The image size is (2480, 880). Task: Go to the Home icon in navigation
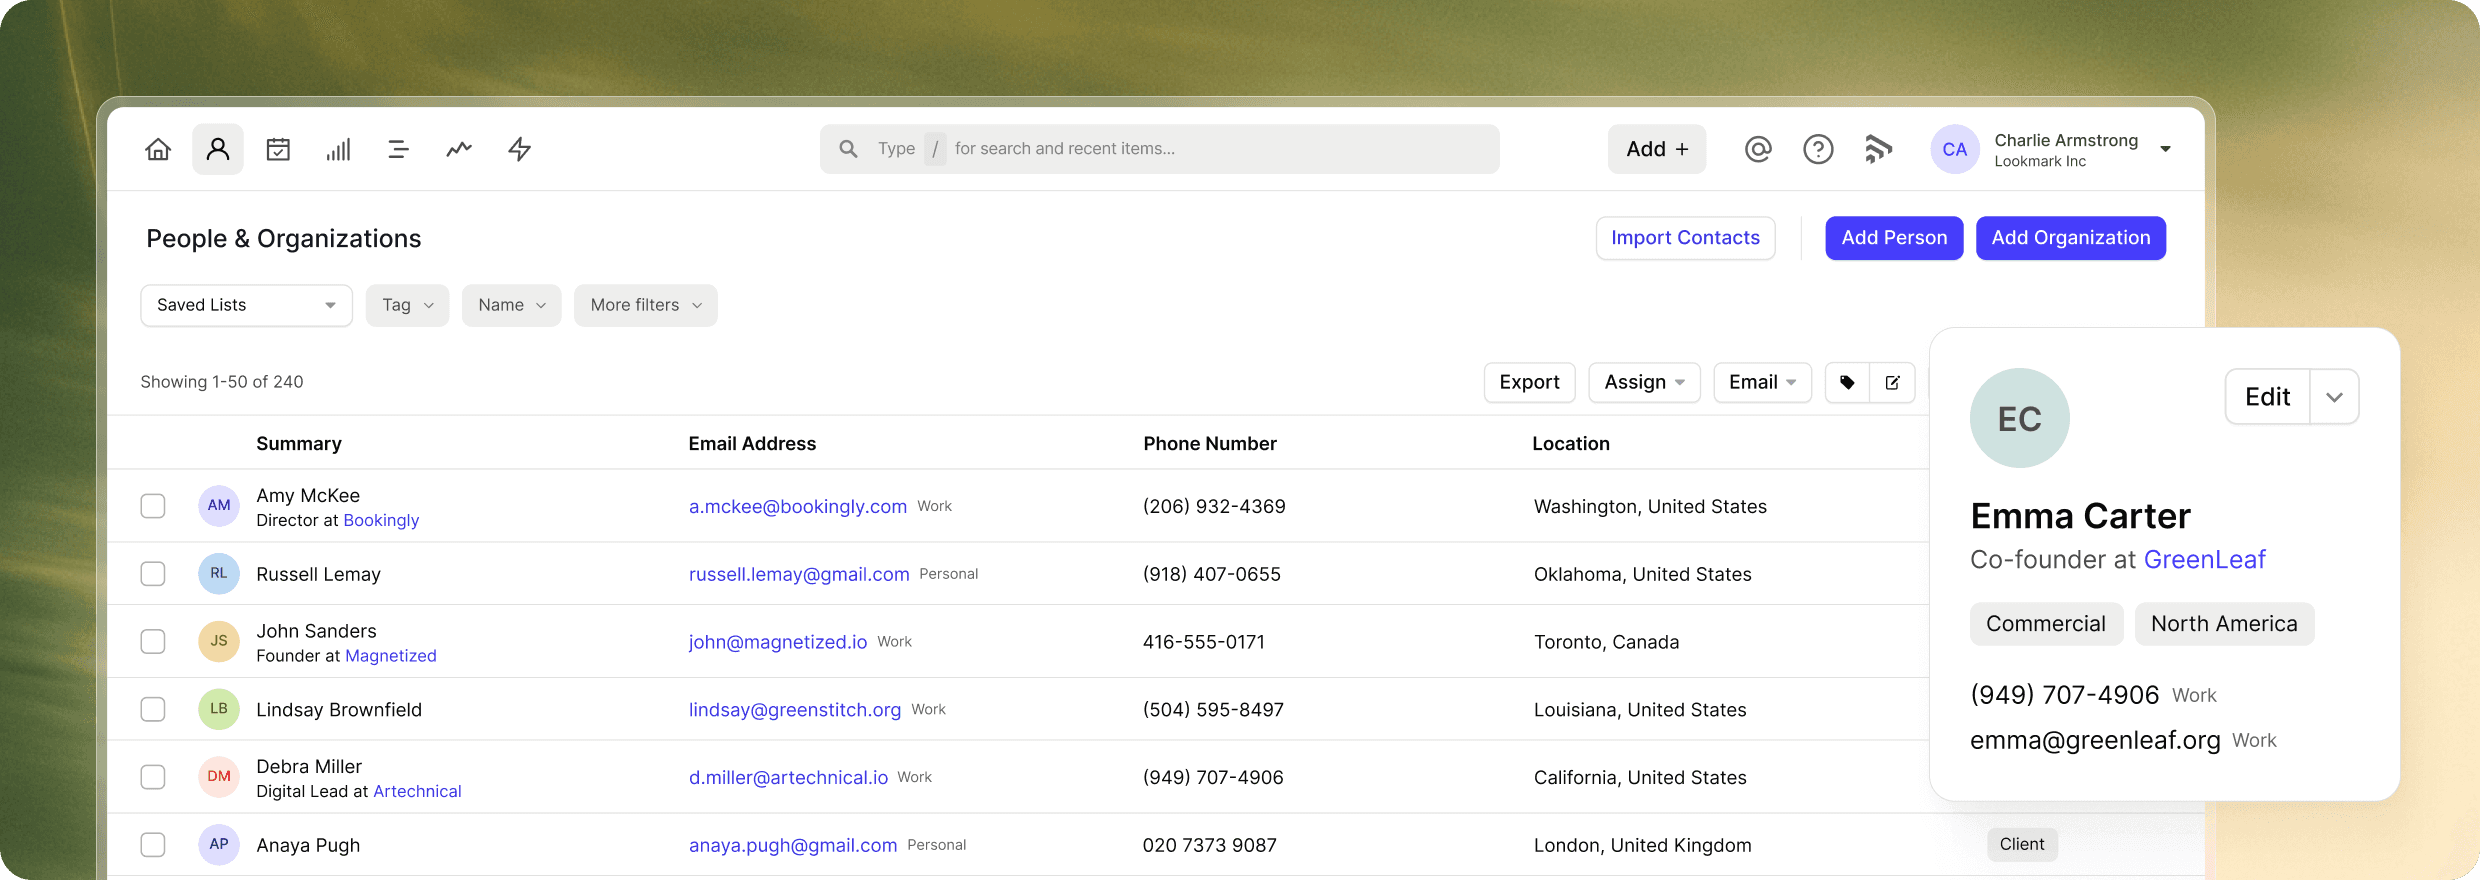pos(158,149)
